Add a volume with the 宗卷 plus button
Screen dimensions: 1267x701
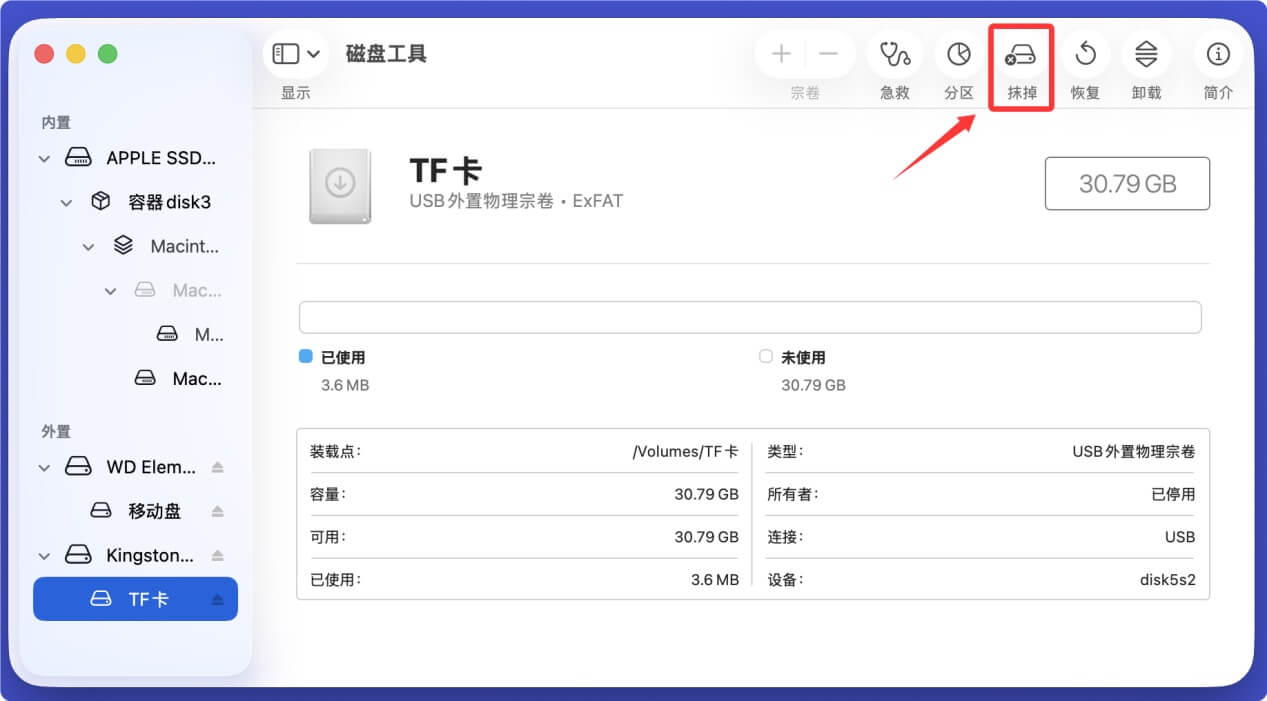click(x=780, y=54)
